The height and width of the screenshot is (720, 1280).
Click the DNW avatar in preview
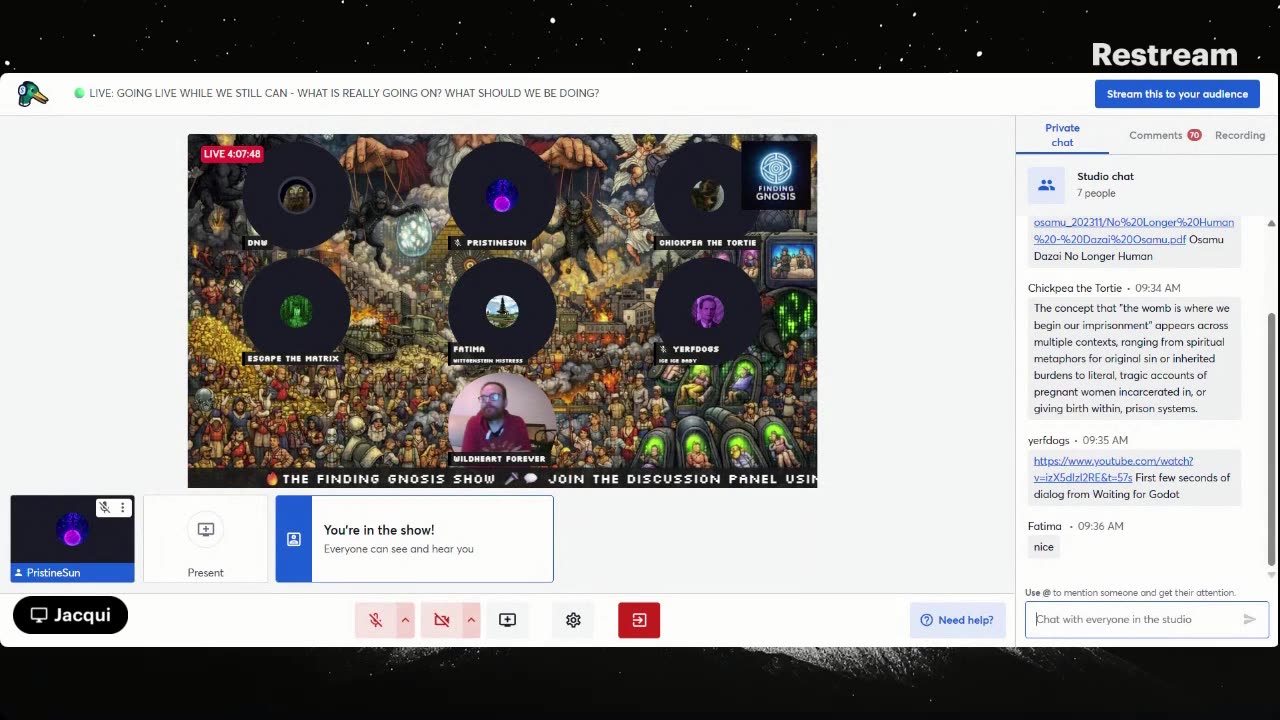click(x=296, y=195)
